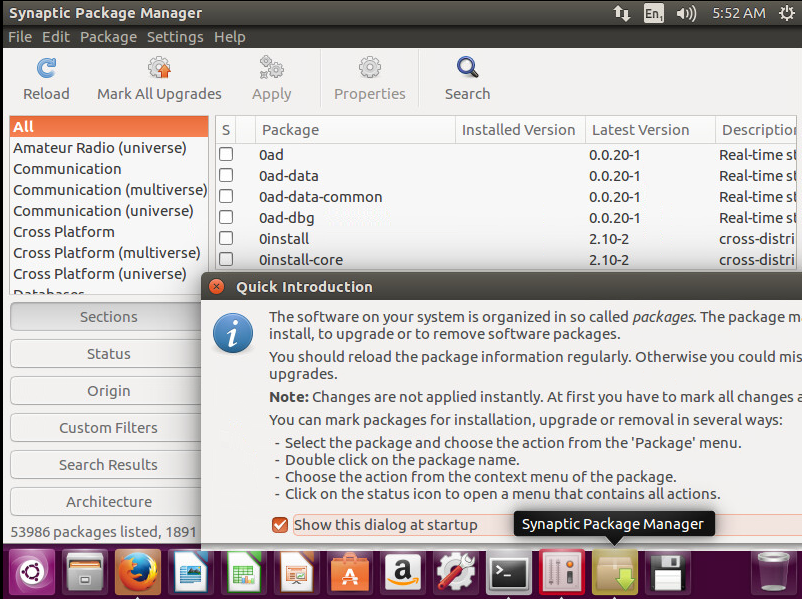
Task: Sort by the Description column header
Action: (758, 130)
